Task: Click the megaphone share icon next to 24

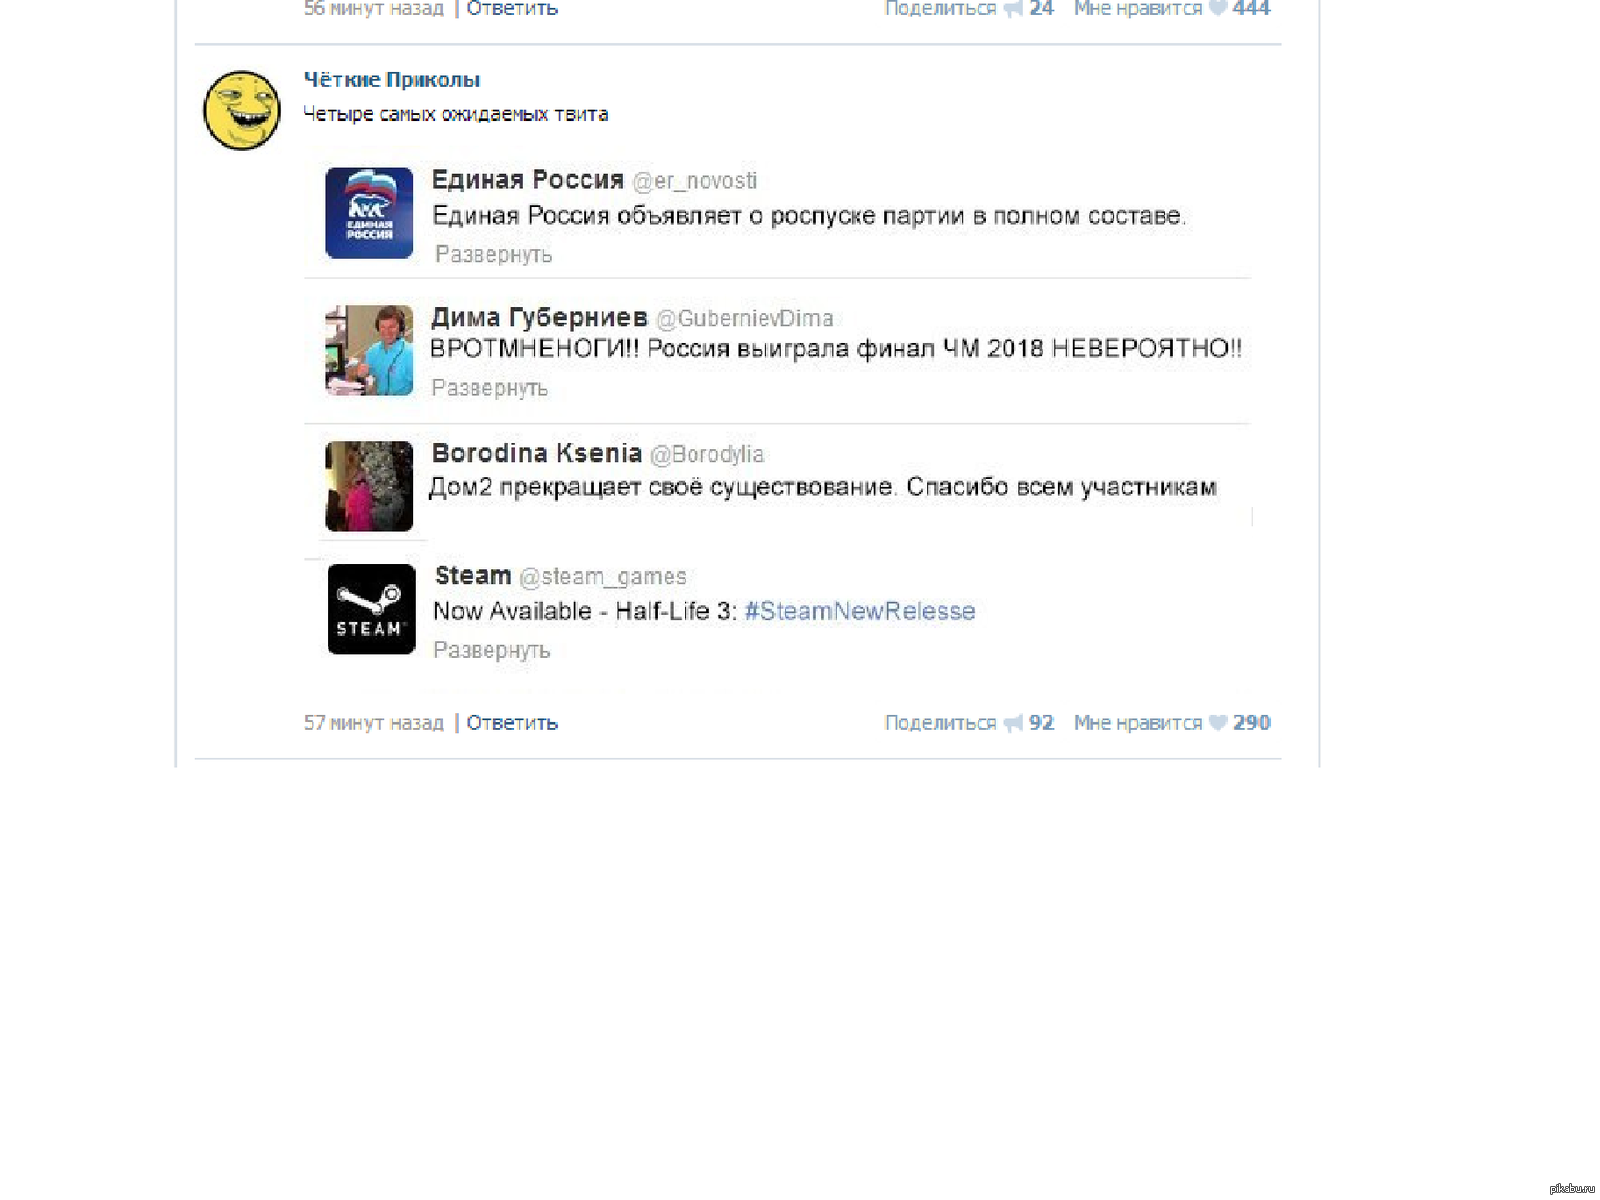Action: pyautogui.click(x=1013, y=8)
